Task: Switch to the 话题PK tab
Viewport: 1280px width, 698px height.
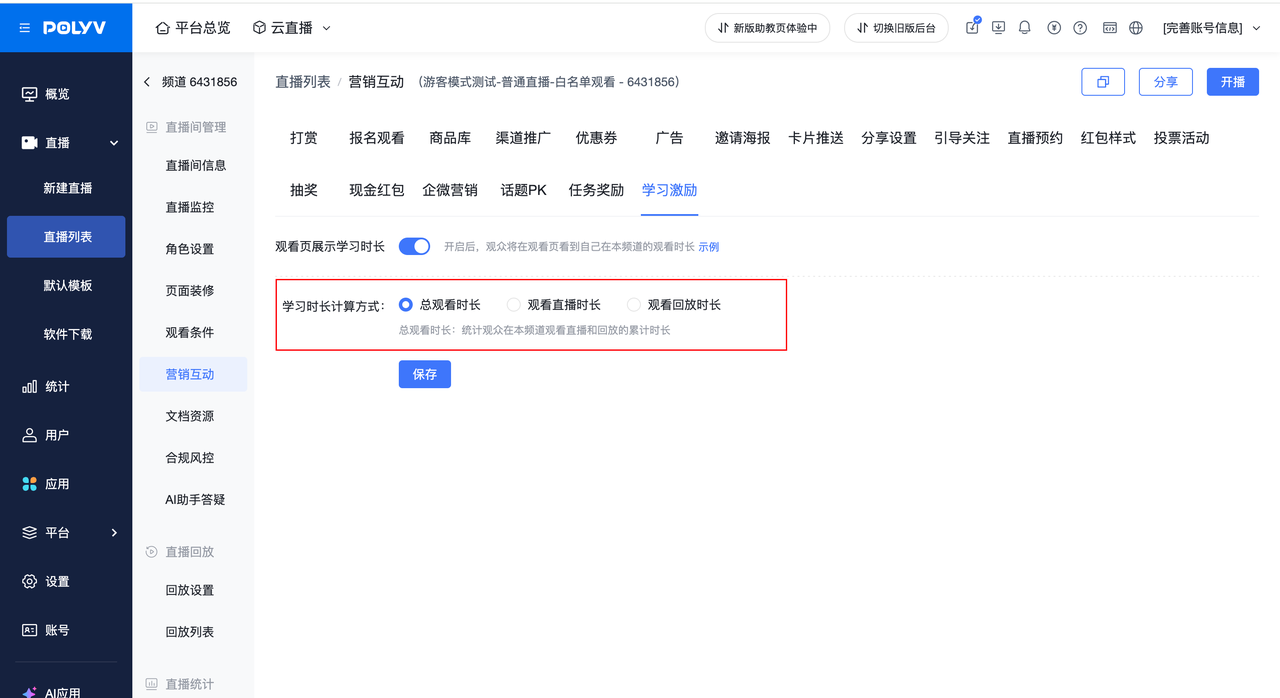Action: (x=524, y=190)
